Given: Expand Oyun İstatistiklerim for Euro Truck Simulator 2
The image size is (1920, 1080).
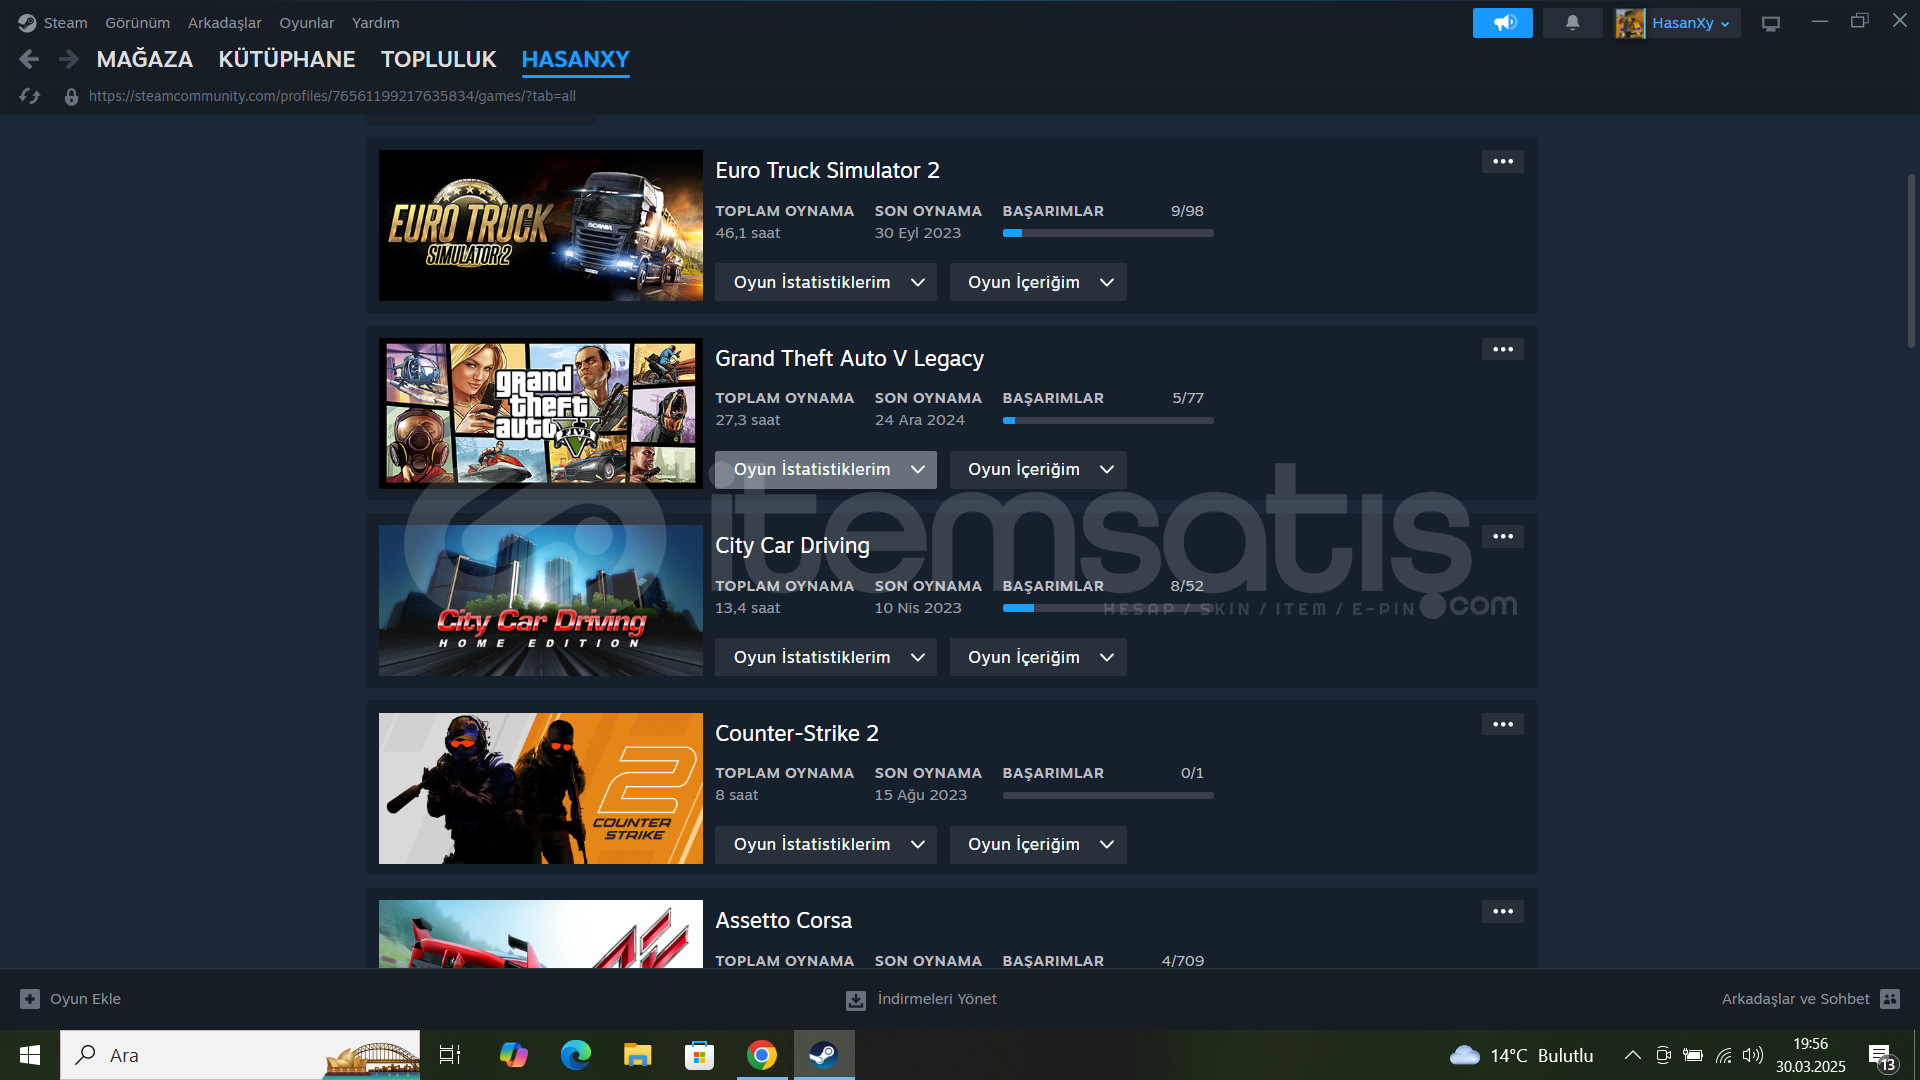Looking at the screenshot, I should (x=826, y=283).
